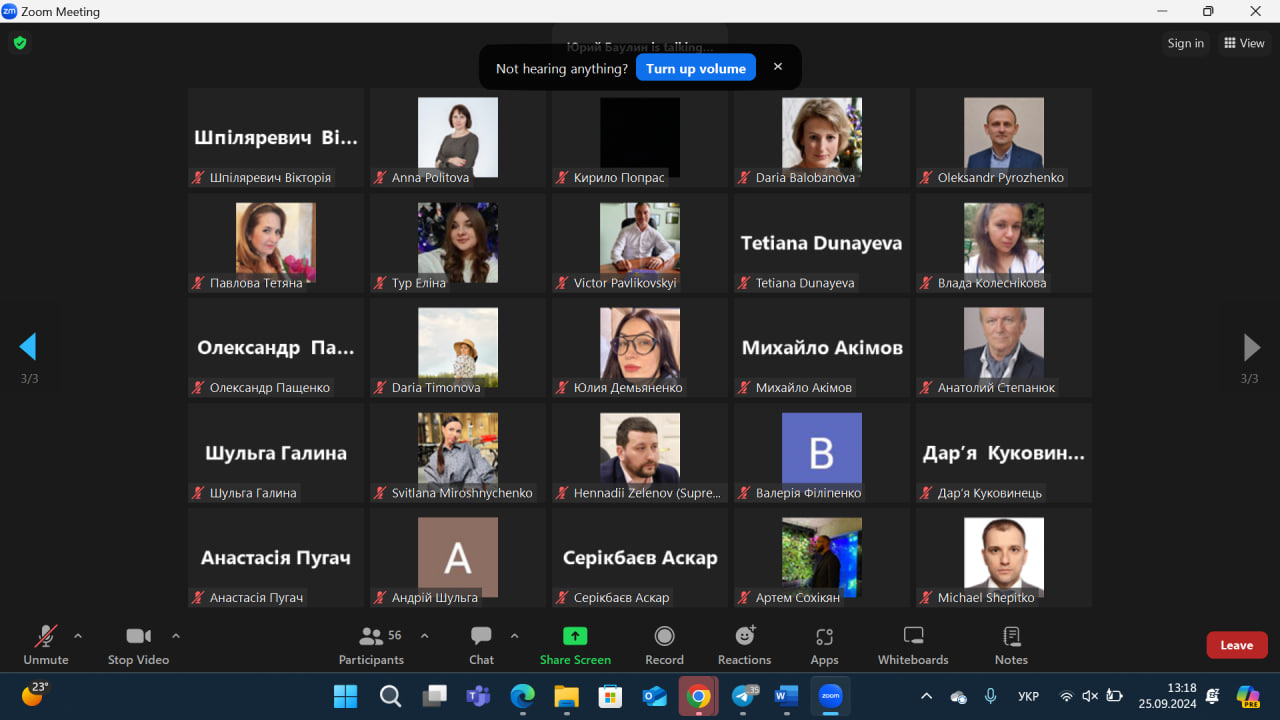
Task: Open the Reactions menu
Action: point(744,644)
